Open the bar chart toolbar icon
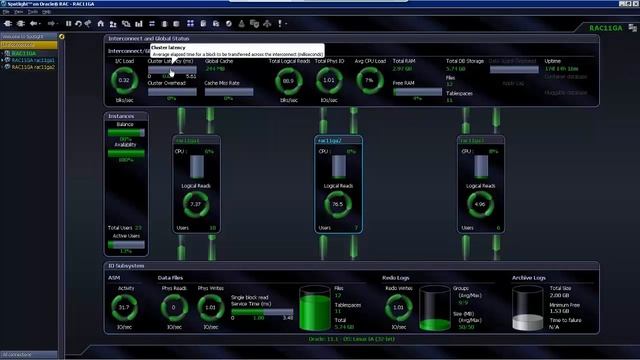 [139, 24]
